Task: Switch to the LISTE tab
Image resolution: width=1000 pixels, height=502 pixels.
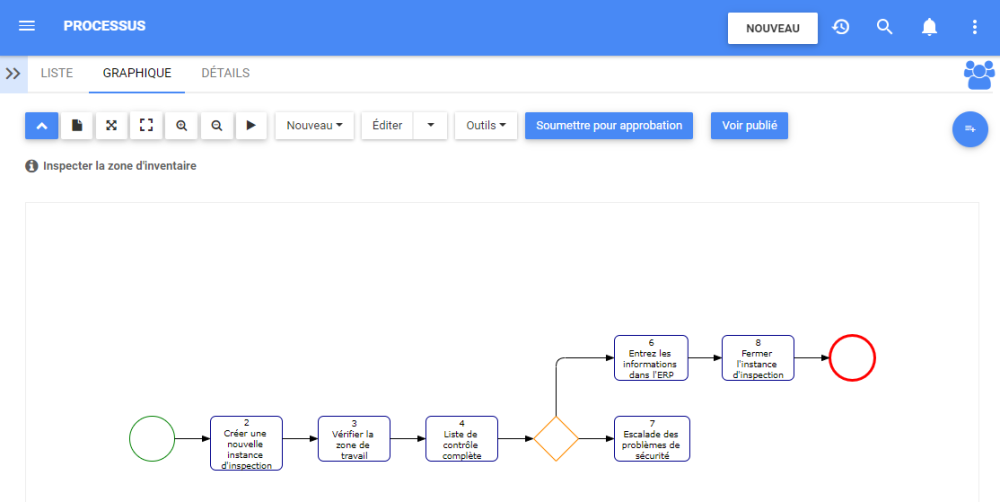Action: pyautogui.click(x=56, y=73)
